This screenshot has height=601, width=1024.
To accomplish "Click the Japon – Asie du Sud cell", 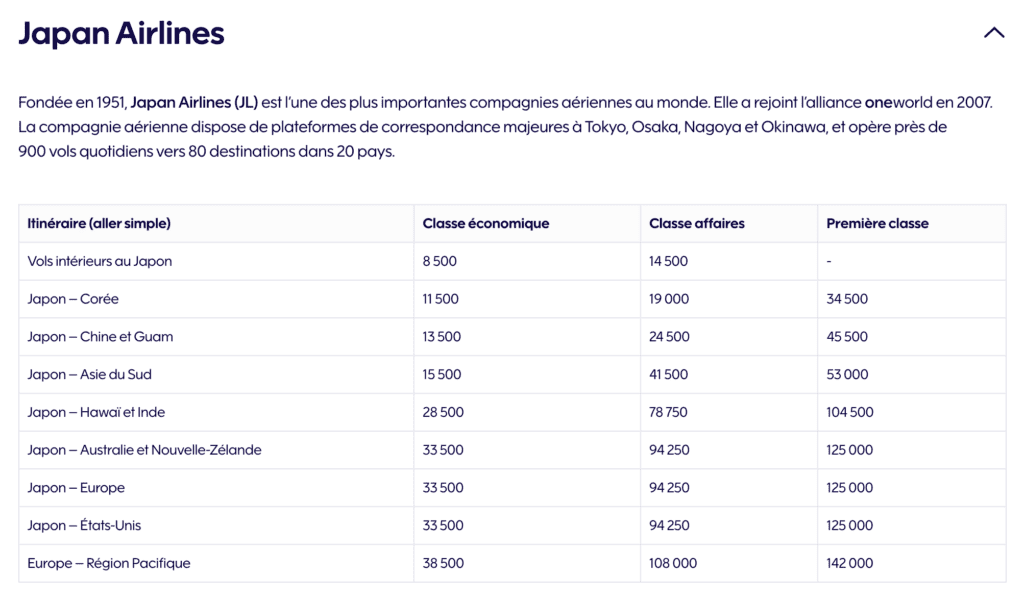I will click(x=89, y=374).
